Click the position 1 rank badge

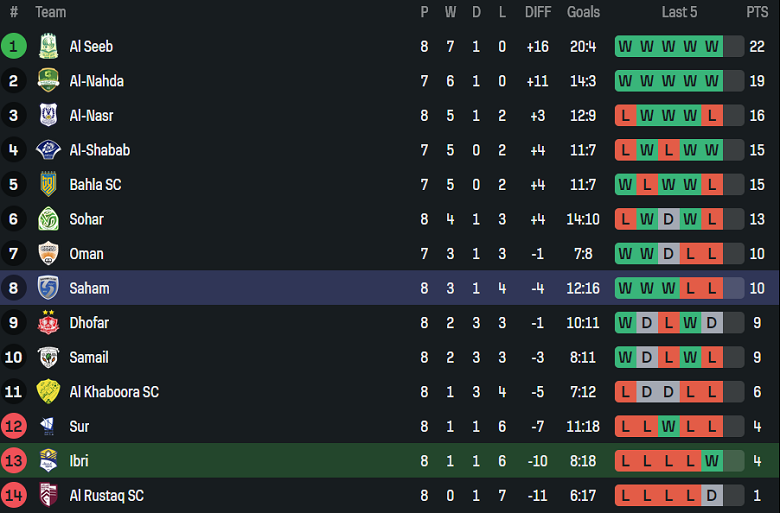(14, 46)
